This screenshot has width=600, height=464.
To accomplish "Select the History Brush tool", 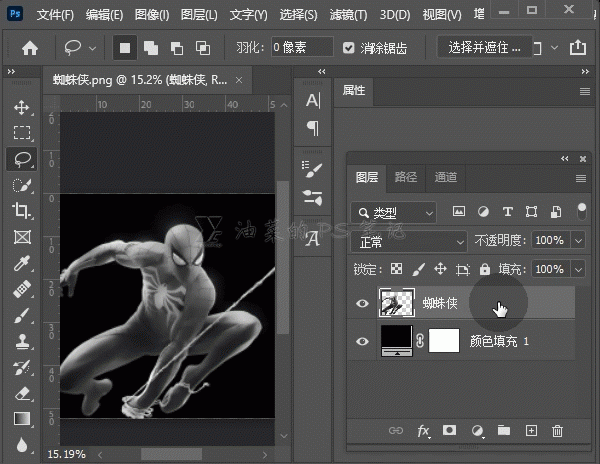I will pyautogui.click(x=22, y=367).
